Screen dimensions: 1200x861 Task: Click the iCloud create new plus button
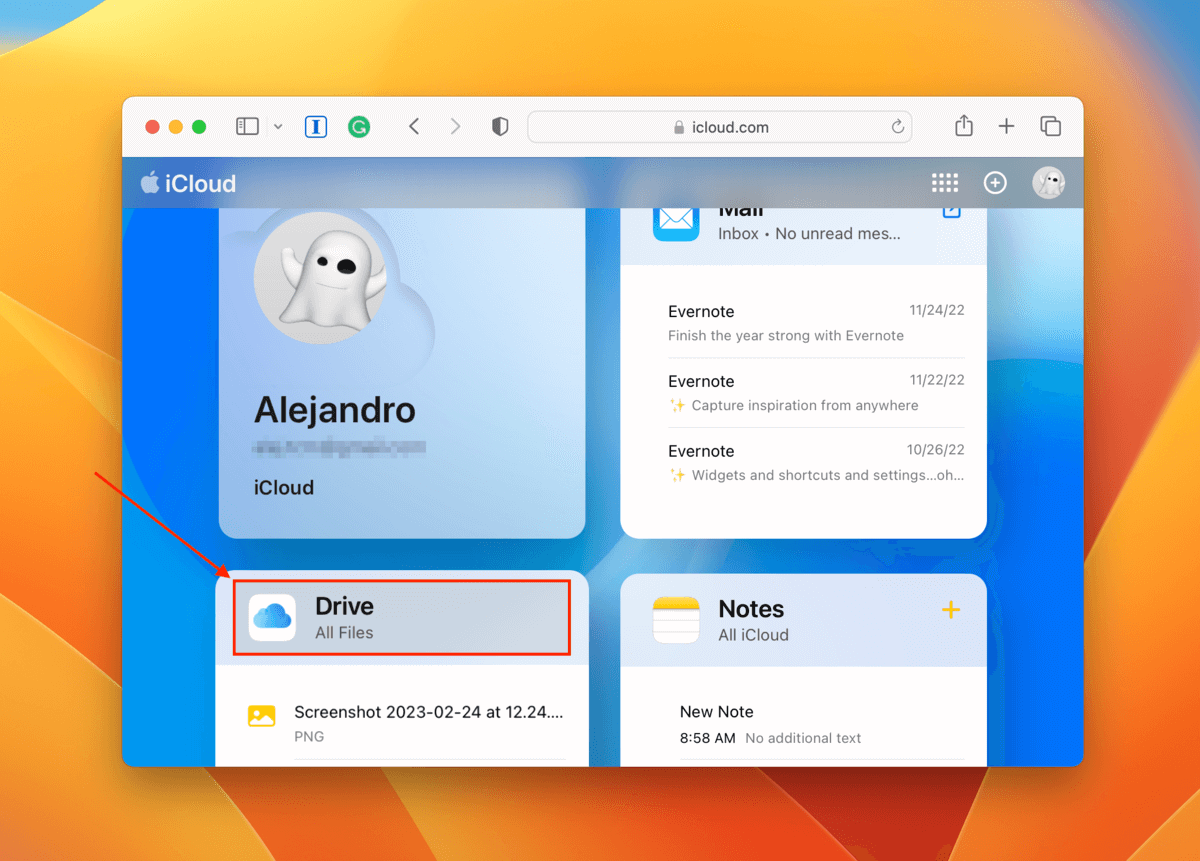[994, 183]
